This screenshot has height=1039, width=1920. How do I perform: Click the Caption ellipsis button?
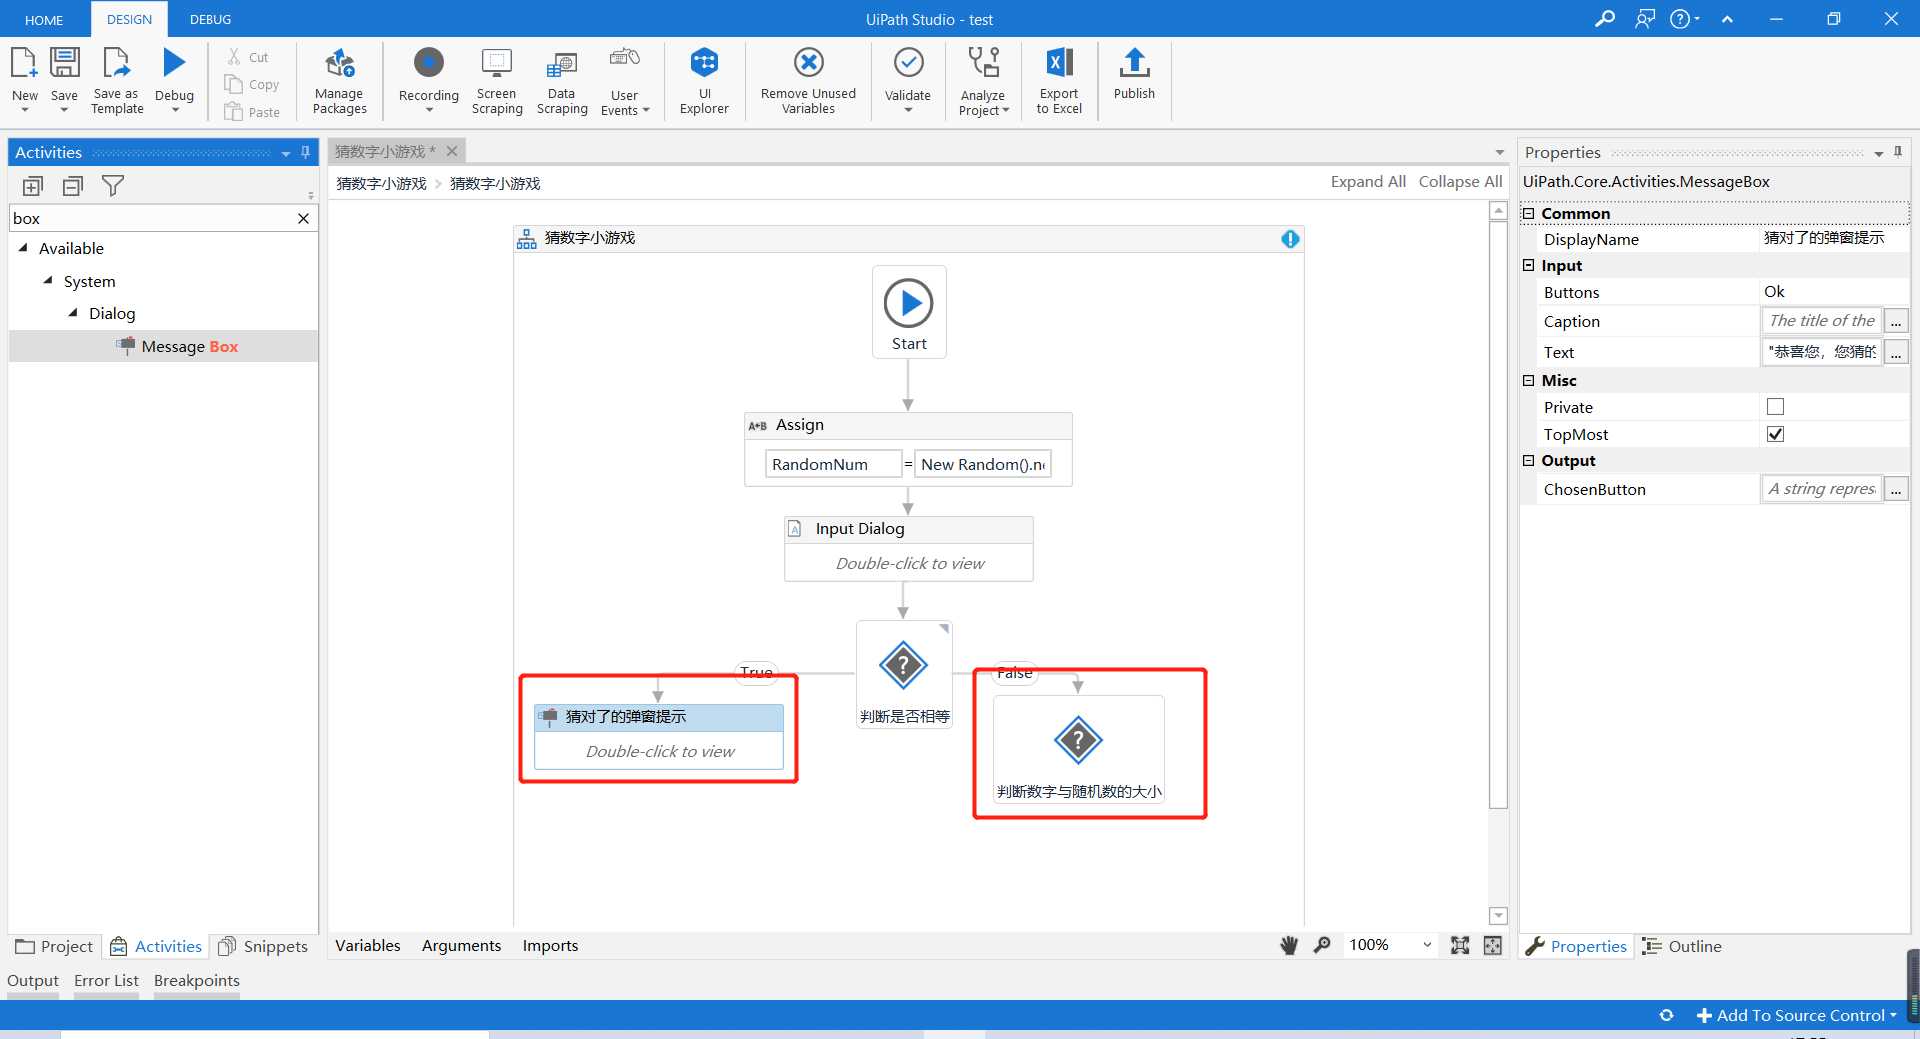[x=1896, y=321]
